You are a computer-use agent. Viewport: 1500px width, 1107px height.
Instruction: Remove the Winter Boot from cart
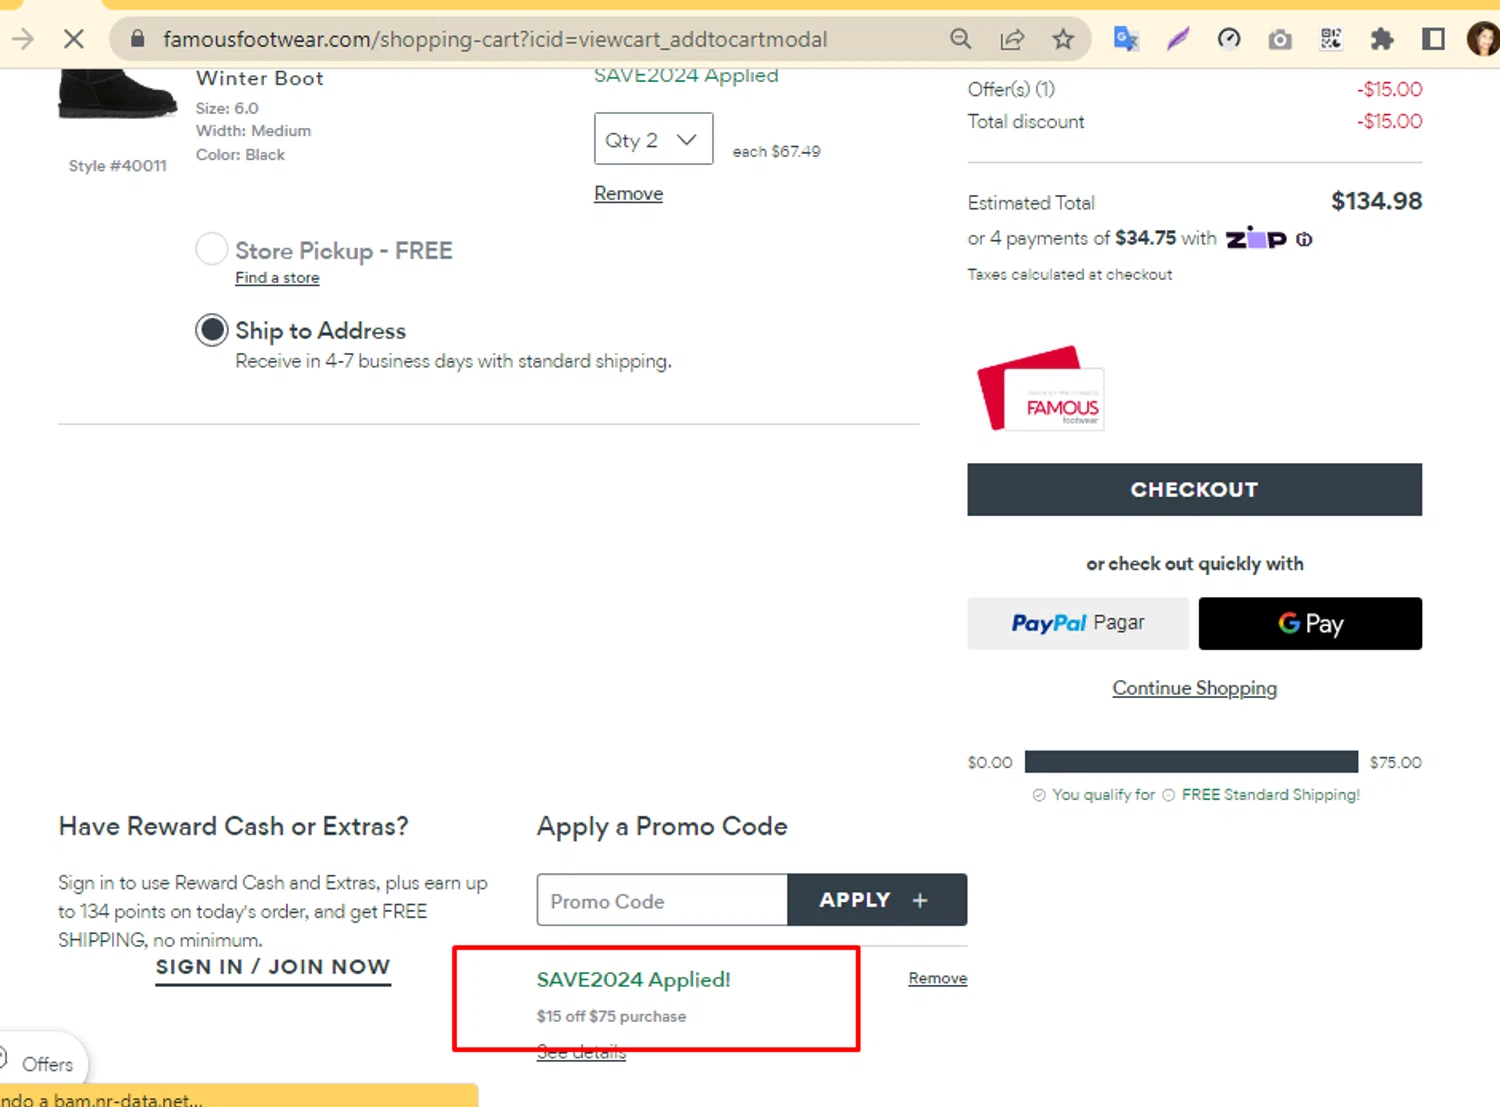(x=628, y=193)
